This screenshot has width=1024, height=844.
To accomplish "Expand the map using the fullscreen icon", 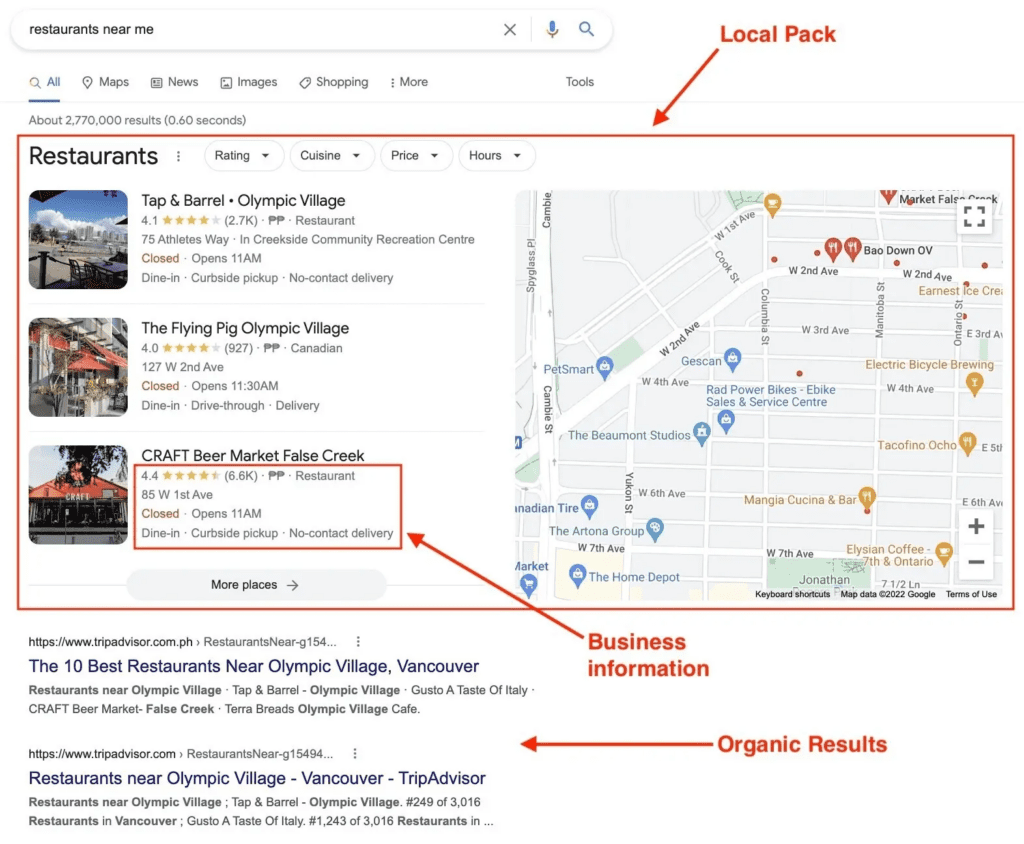I will pyautogui.click(x=974, y=216).
